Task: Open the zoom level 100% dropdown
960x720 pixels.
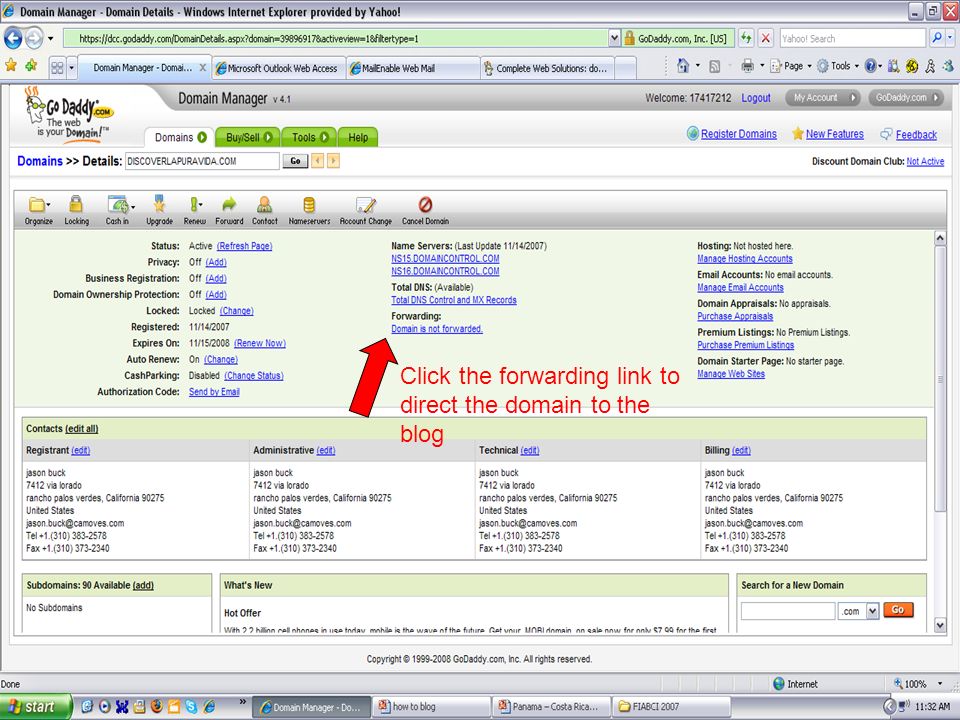Action: [940, 684]
